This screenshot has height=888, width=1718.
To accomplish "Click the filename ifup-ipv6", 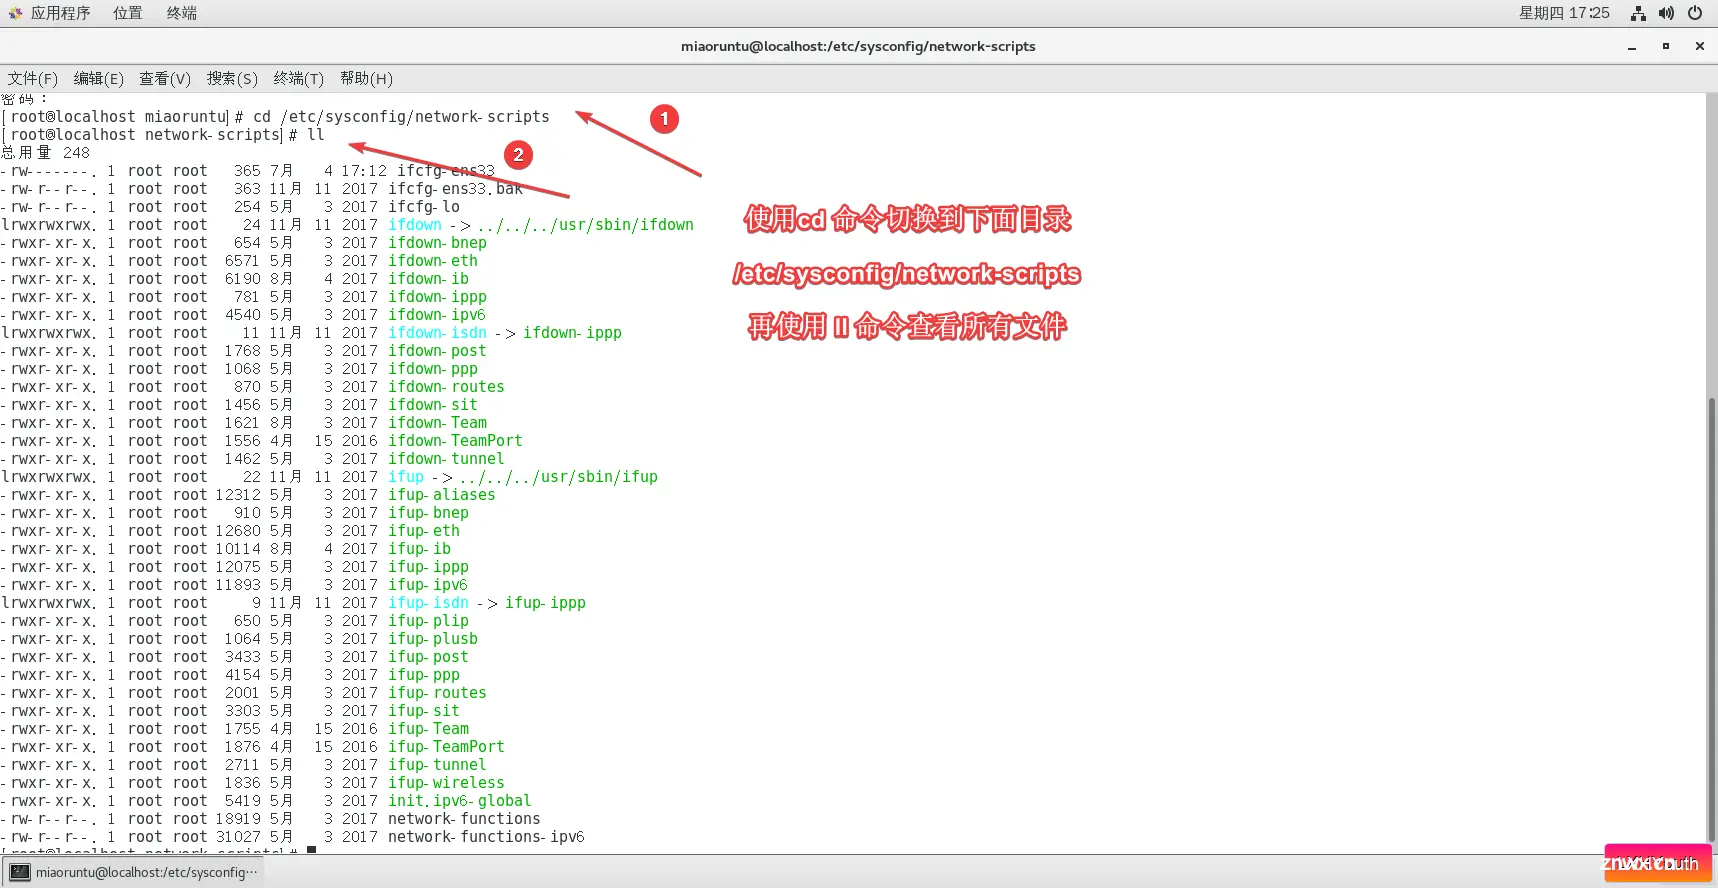I will [x=428, y=585].
